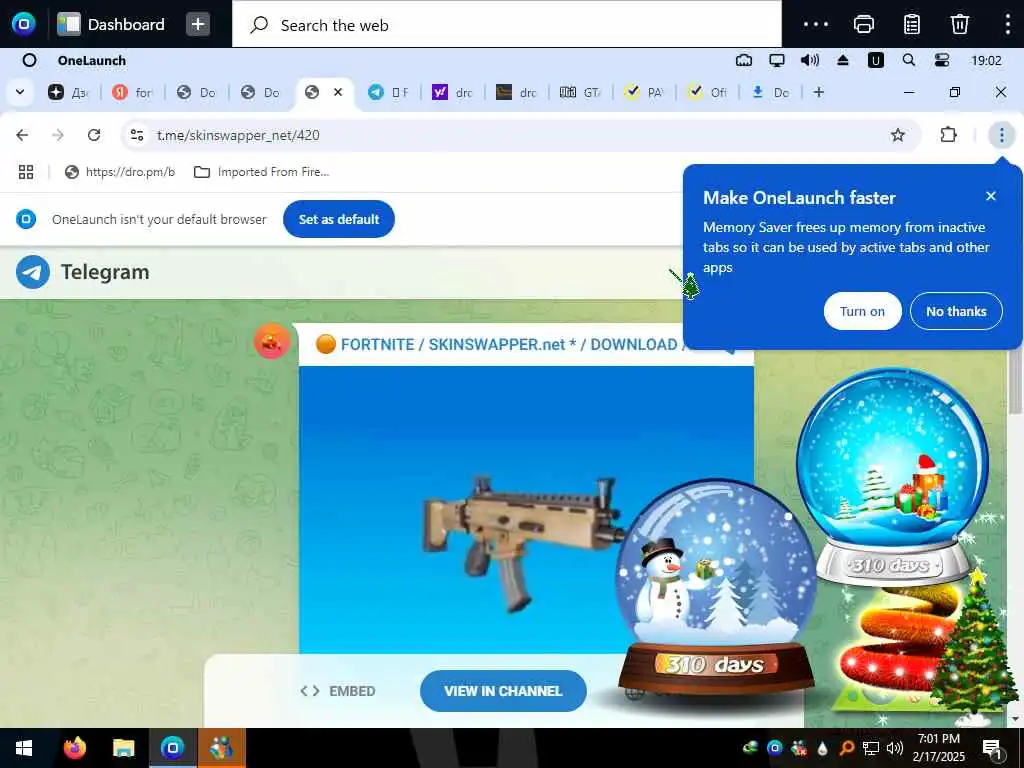Open the Imported From Fire... bookmarks folder
The height and width of the screenshot is (768, 1024).
(262, 172)
